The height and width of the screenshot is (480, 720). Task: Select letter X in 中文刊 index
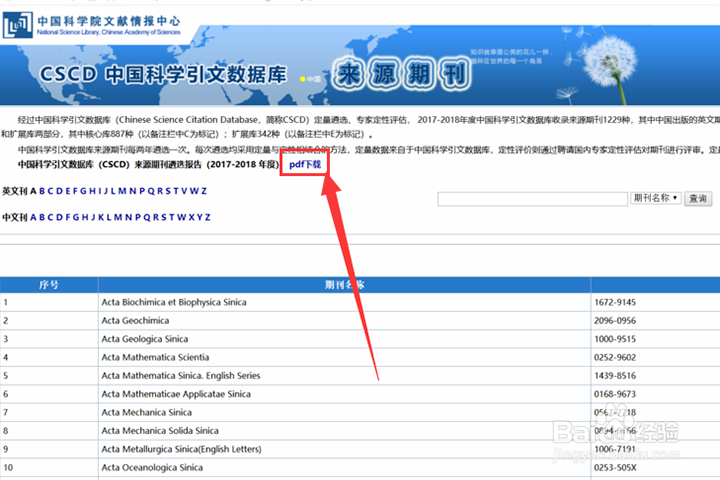point(191,217)
